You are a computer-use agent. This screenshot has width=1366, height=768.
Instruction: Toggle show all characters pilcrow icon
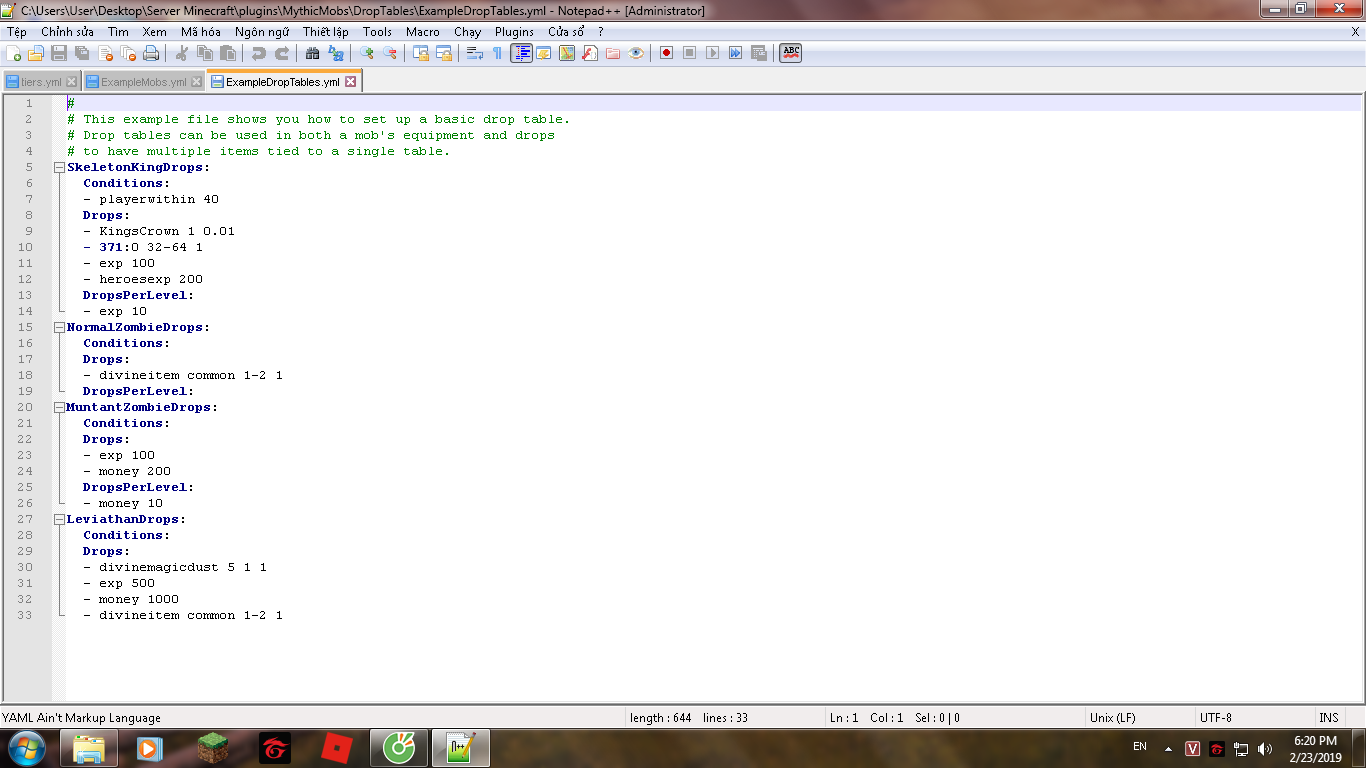497,53
